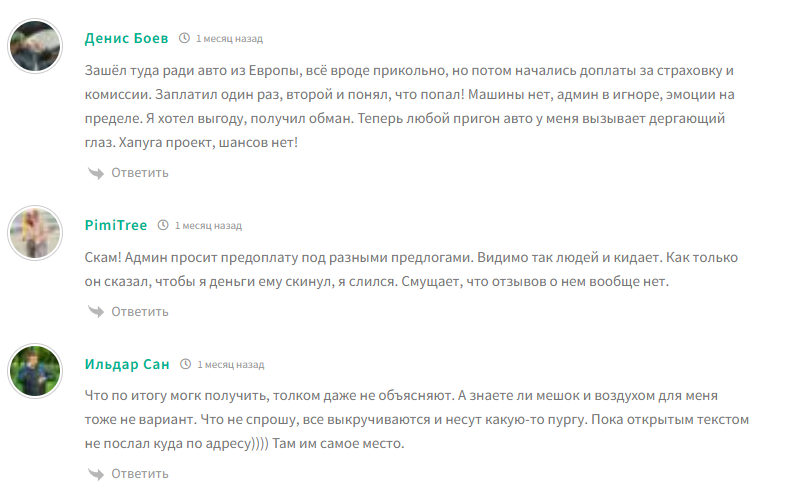Click the reply arrow icon under PimiTree's comment

tap(96, 311)
